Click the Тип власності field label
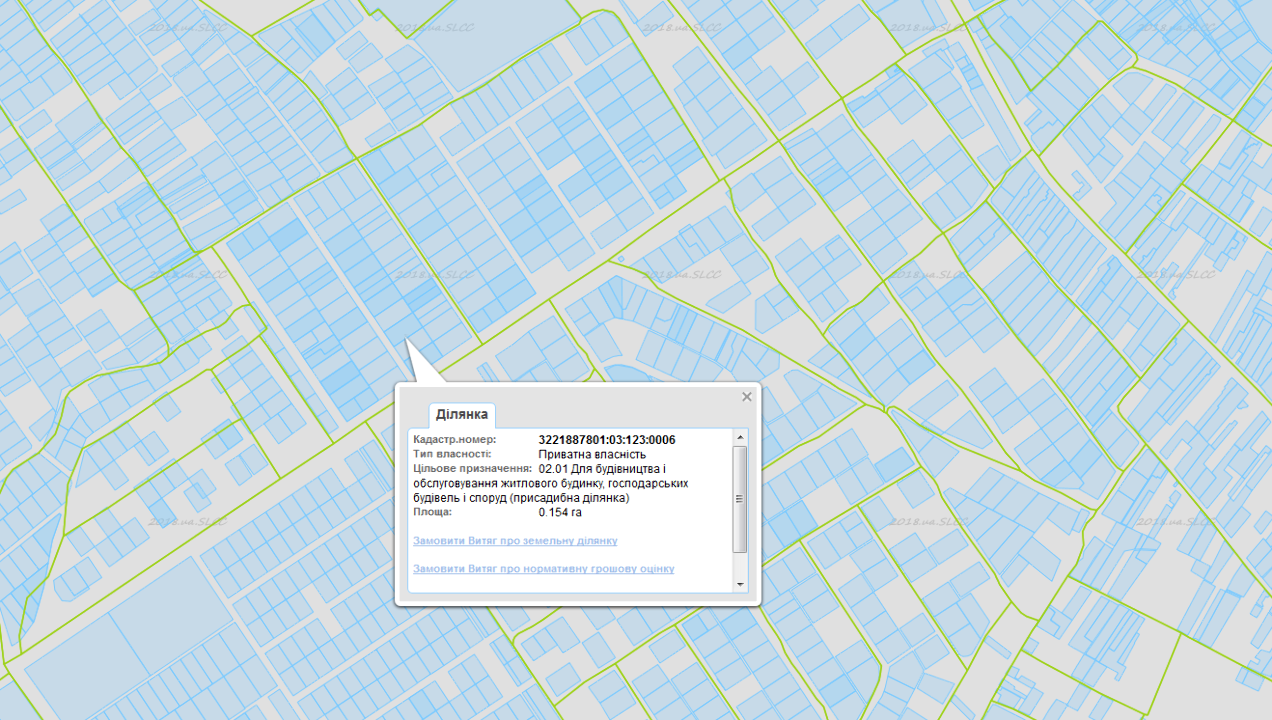Viewport: 1272px width, 720px height. (452, 454)
